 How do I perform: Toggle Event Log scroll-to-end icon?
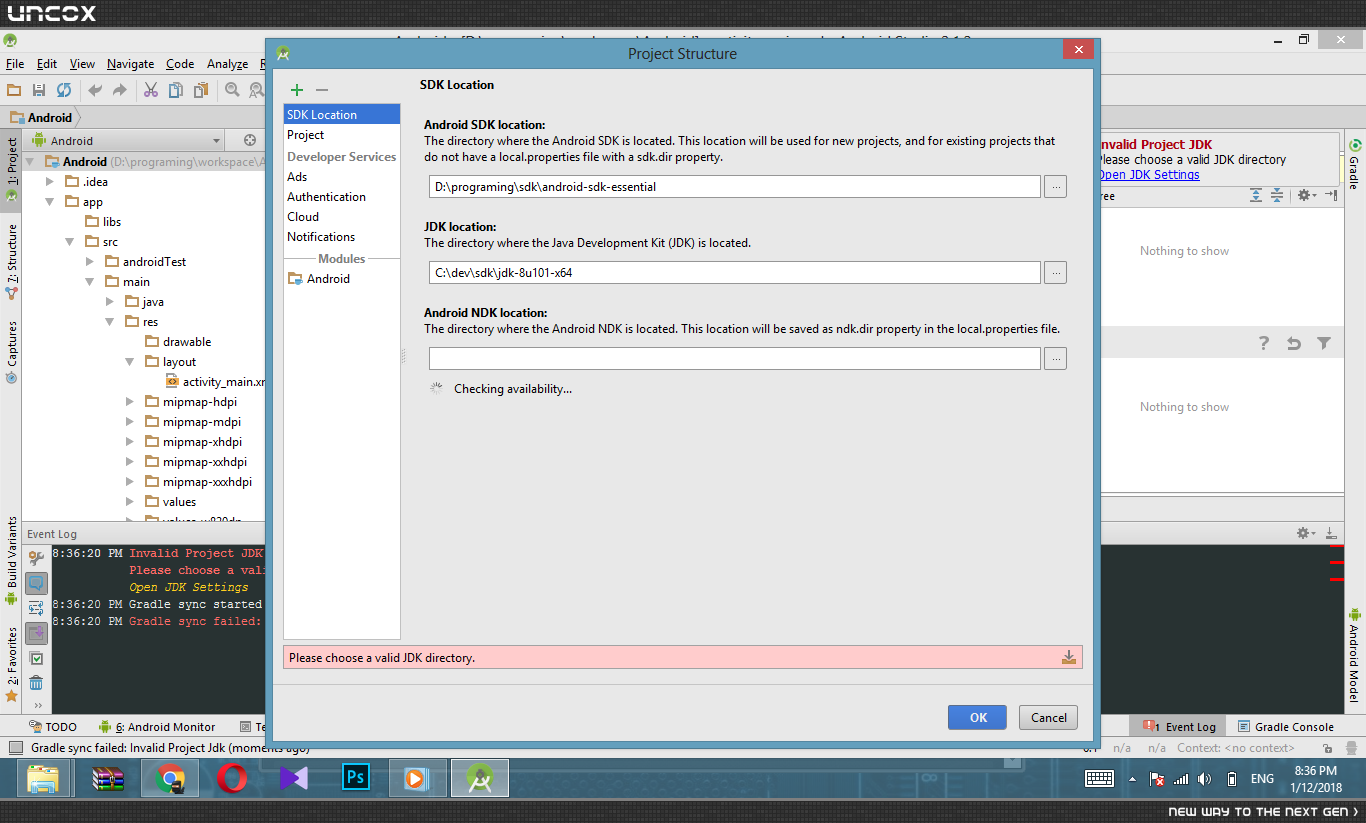pos(36,632)
